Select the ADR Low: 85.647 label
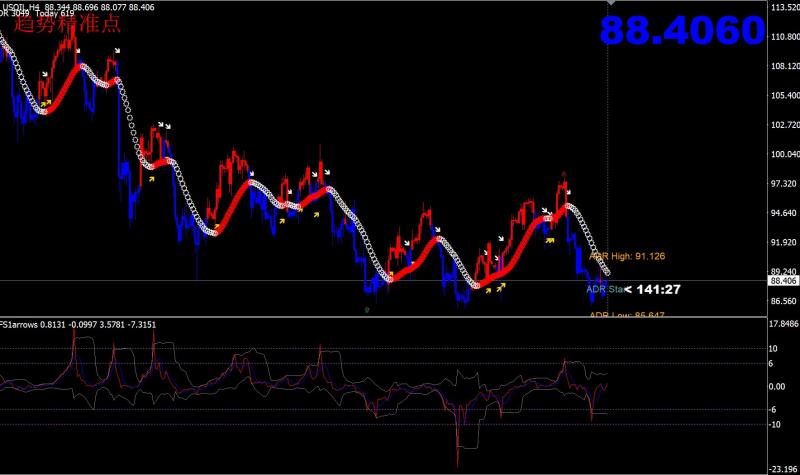The image size is (800, 475). pos(627,314)
